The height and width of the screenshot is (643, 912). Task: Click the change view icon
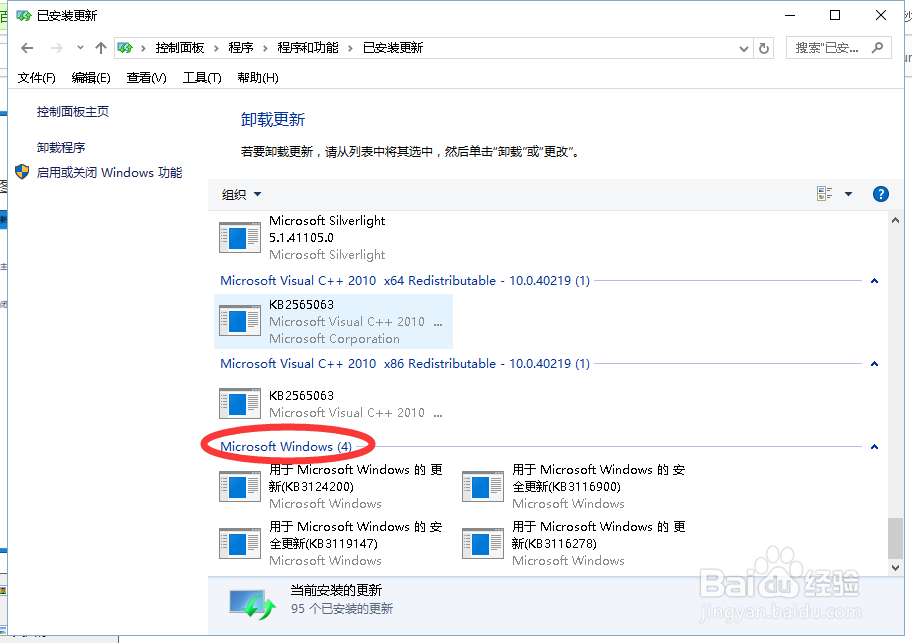pyautogui.click(x=824, y=194)
